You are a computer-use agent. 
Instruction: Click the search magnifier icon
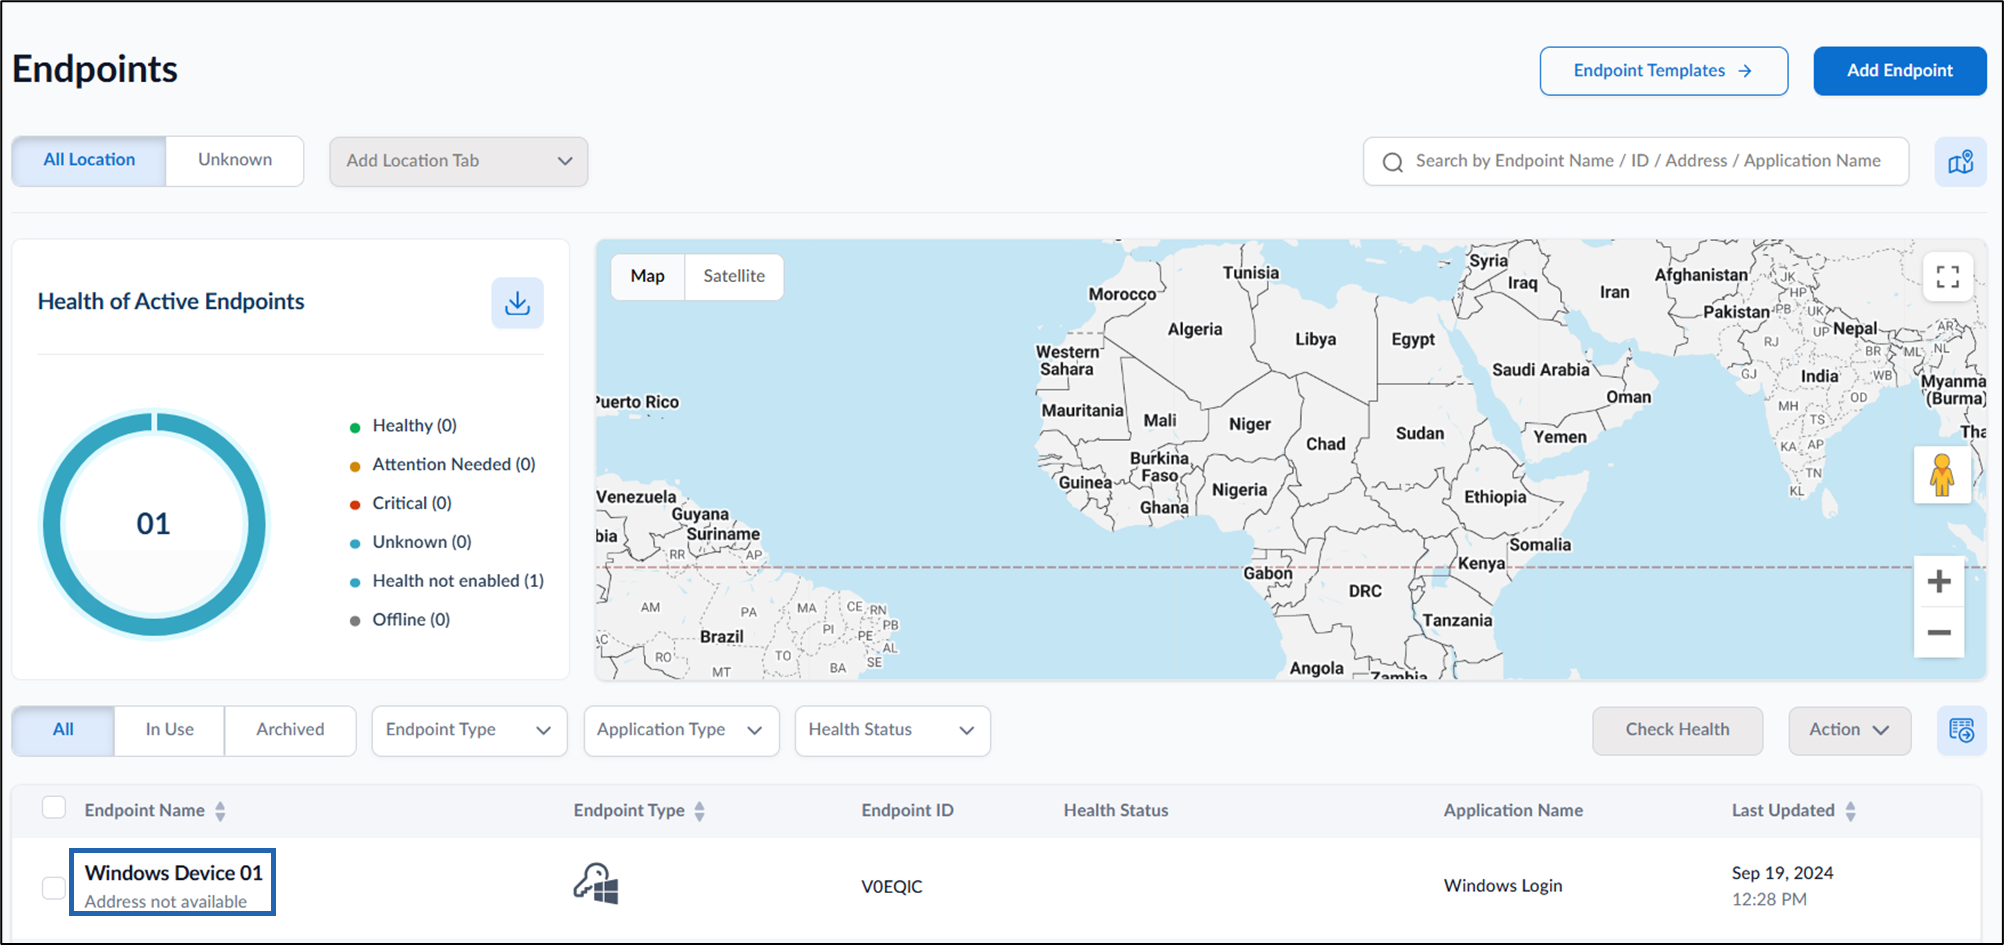(x=1393, y=162)
